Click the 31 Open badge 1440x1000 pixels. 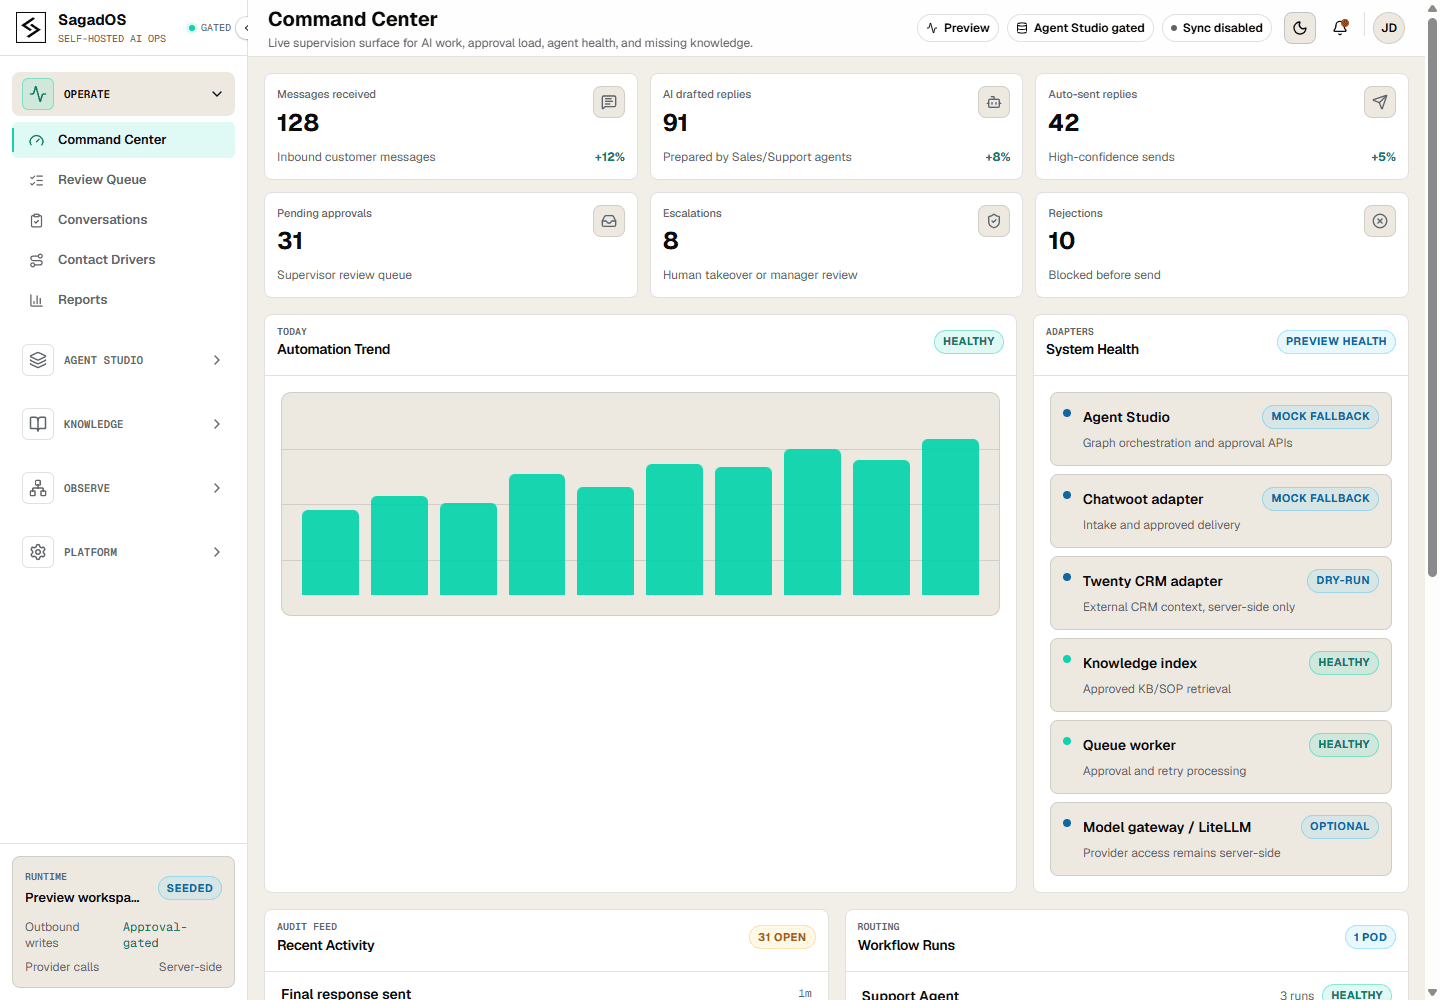point(782,938)
